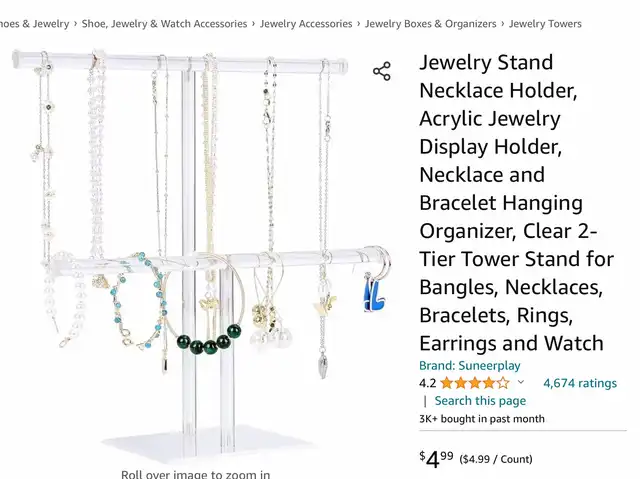Select the Jewelry Towers breadcrumb
Screen dimensions: 640x479
pyautogui.click(x=545, y=24)
